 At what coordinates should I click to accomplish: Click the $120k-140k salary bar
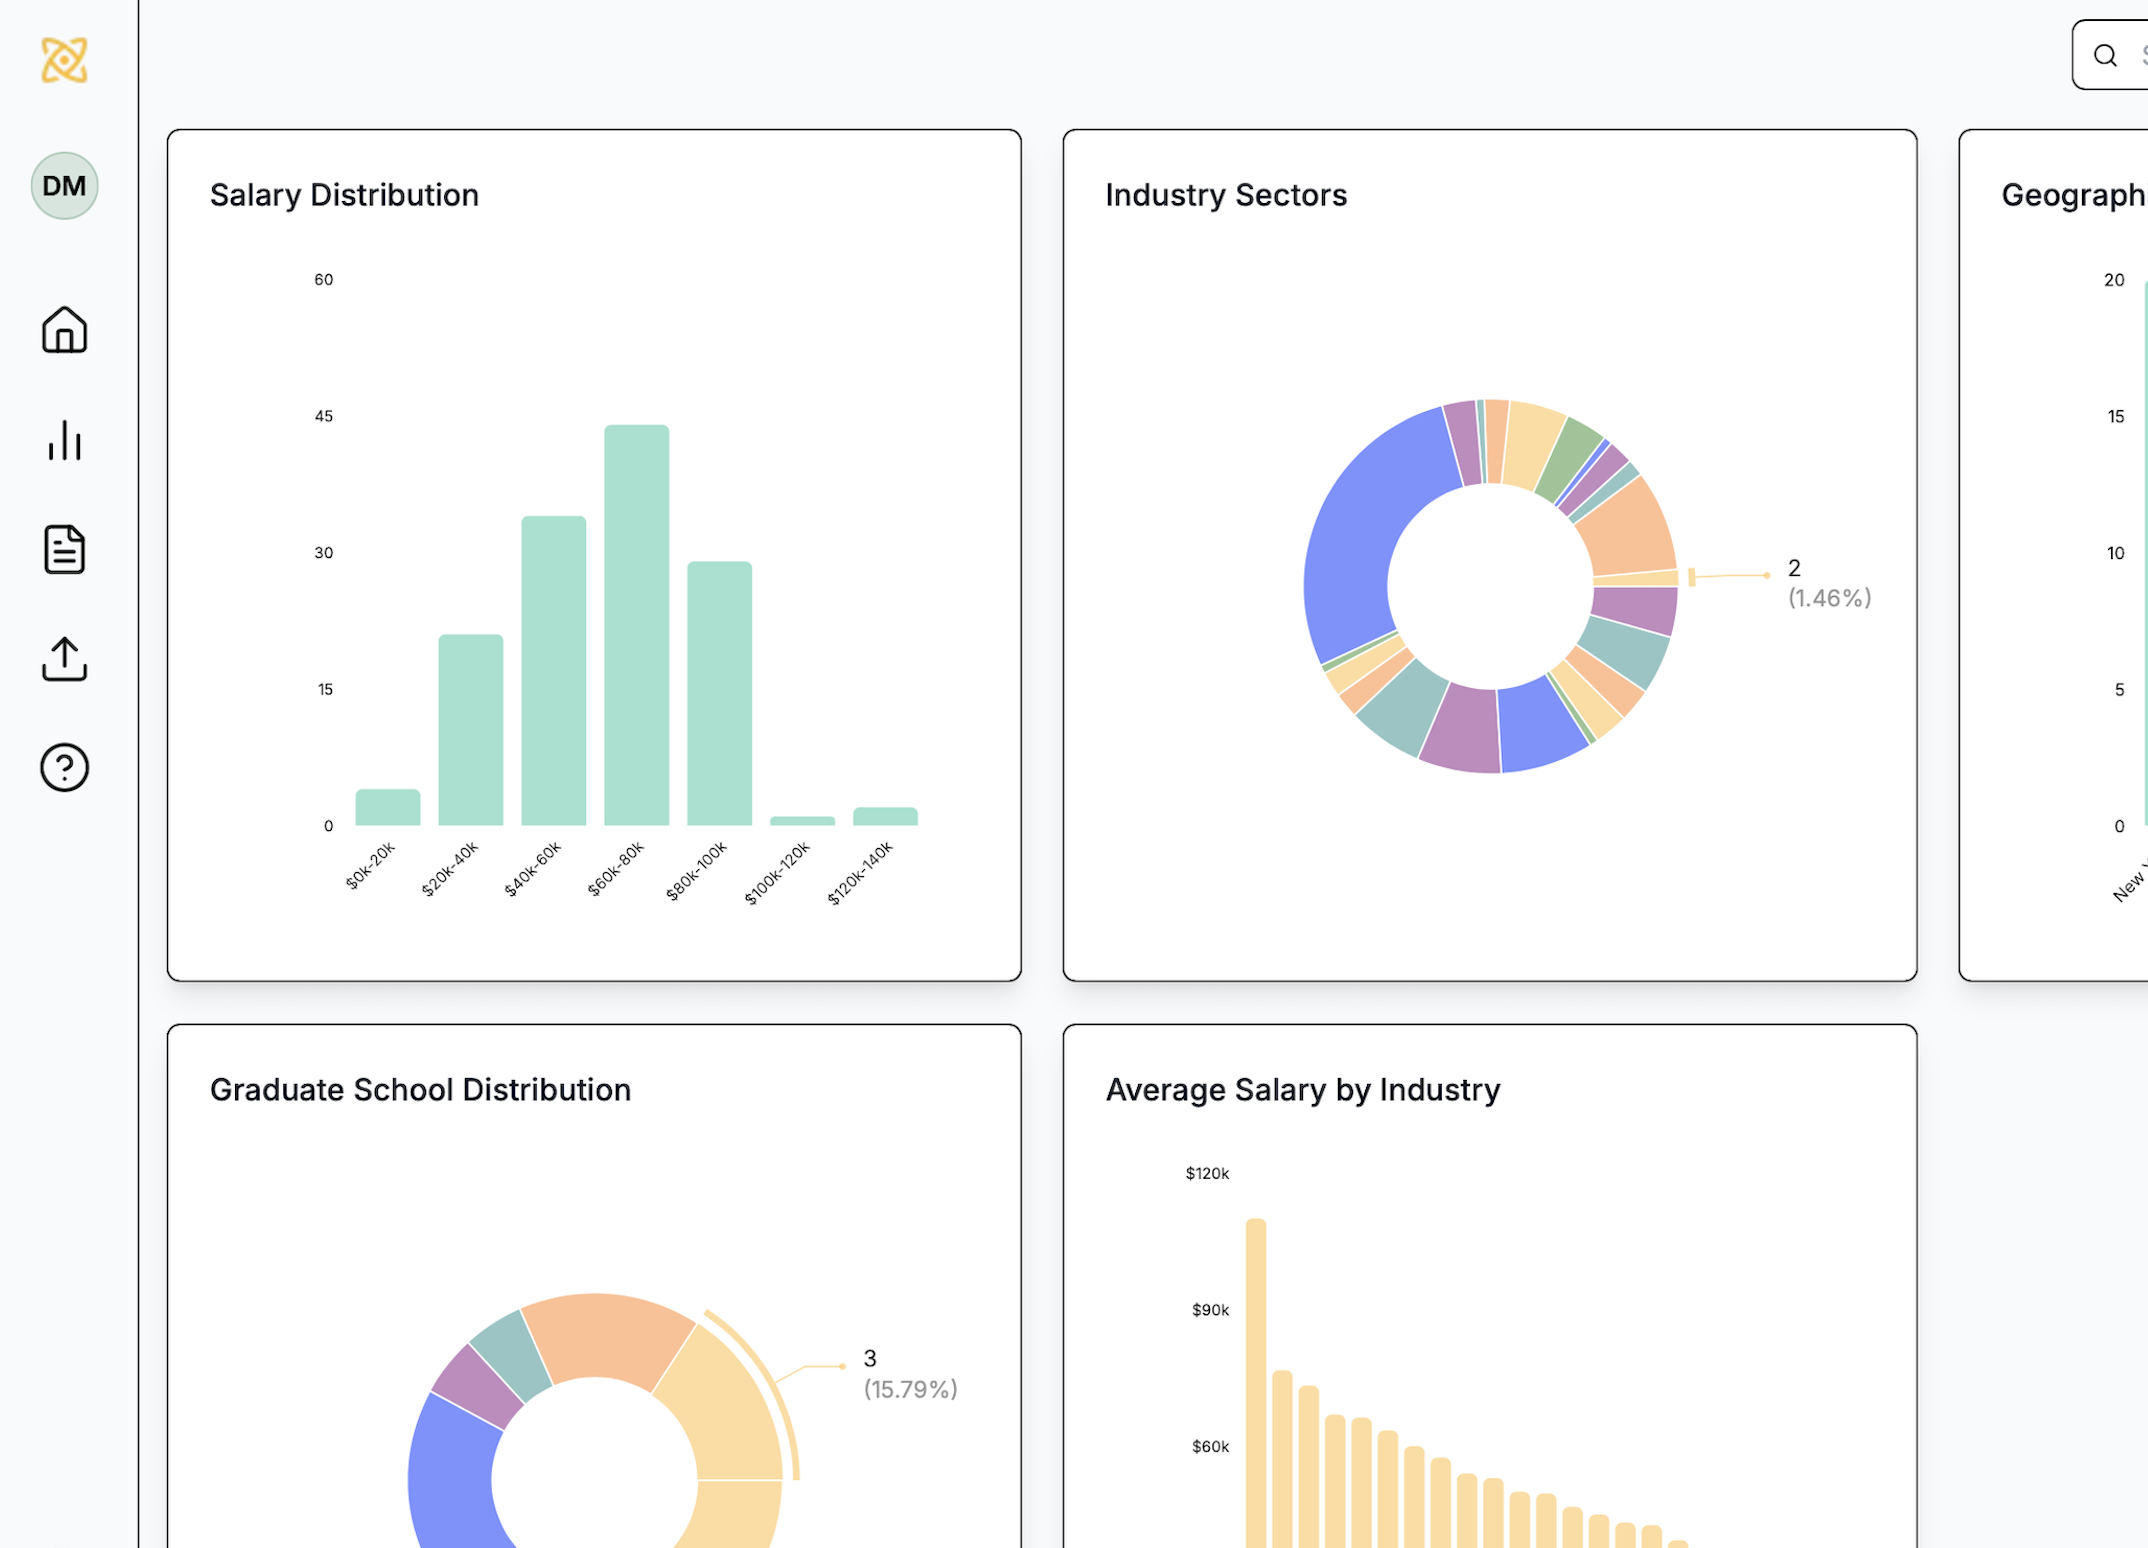(885, 816)
